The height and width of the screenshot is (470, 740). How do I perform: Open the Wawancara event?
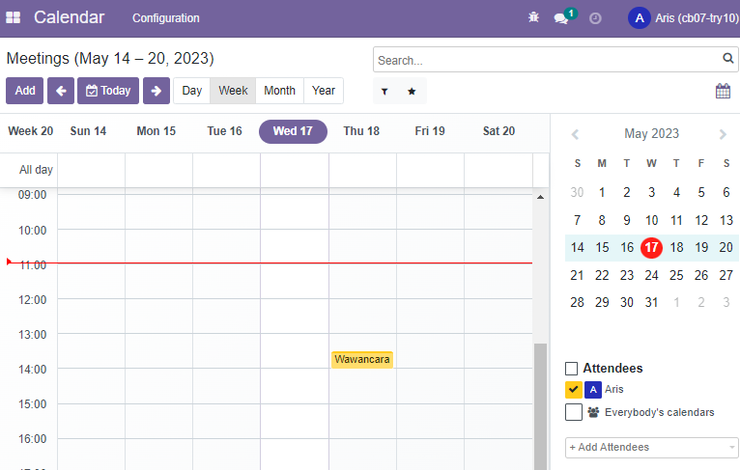[362, 360]
